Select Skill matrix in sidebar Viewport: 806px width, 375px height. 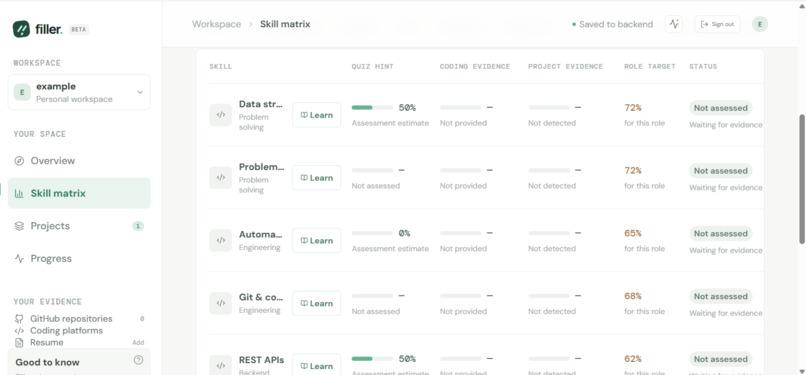[79, 193]
